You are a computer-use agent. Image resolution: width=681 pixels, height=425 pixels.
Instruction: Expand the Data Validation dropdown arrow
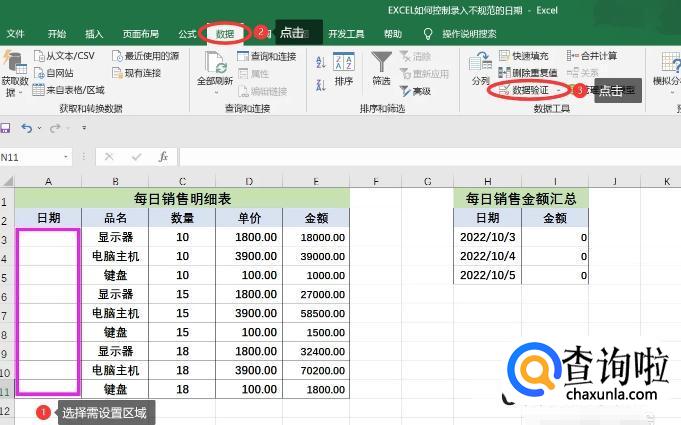click(x=559, y=90)
